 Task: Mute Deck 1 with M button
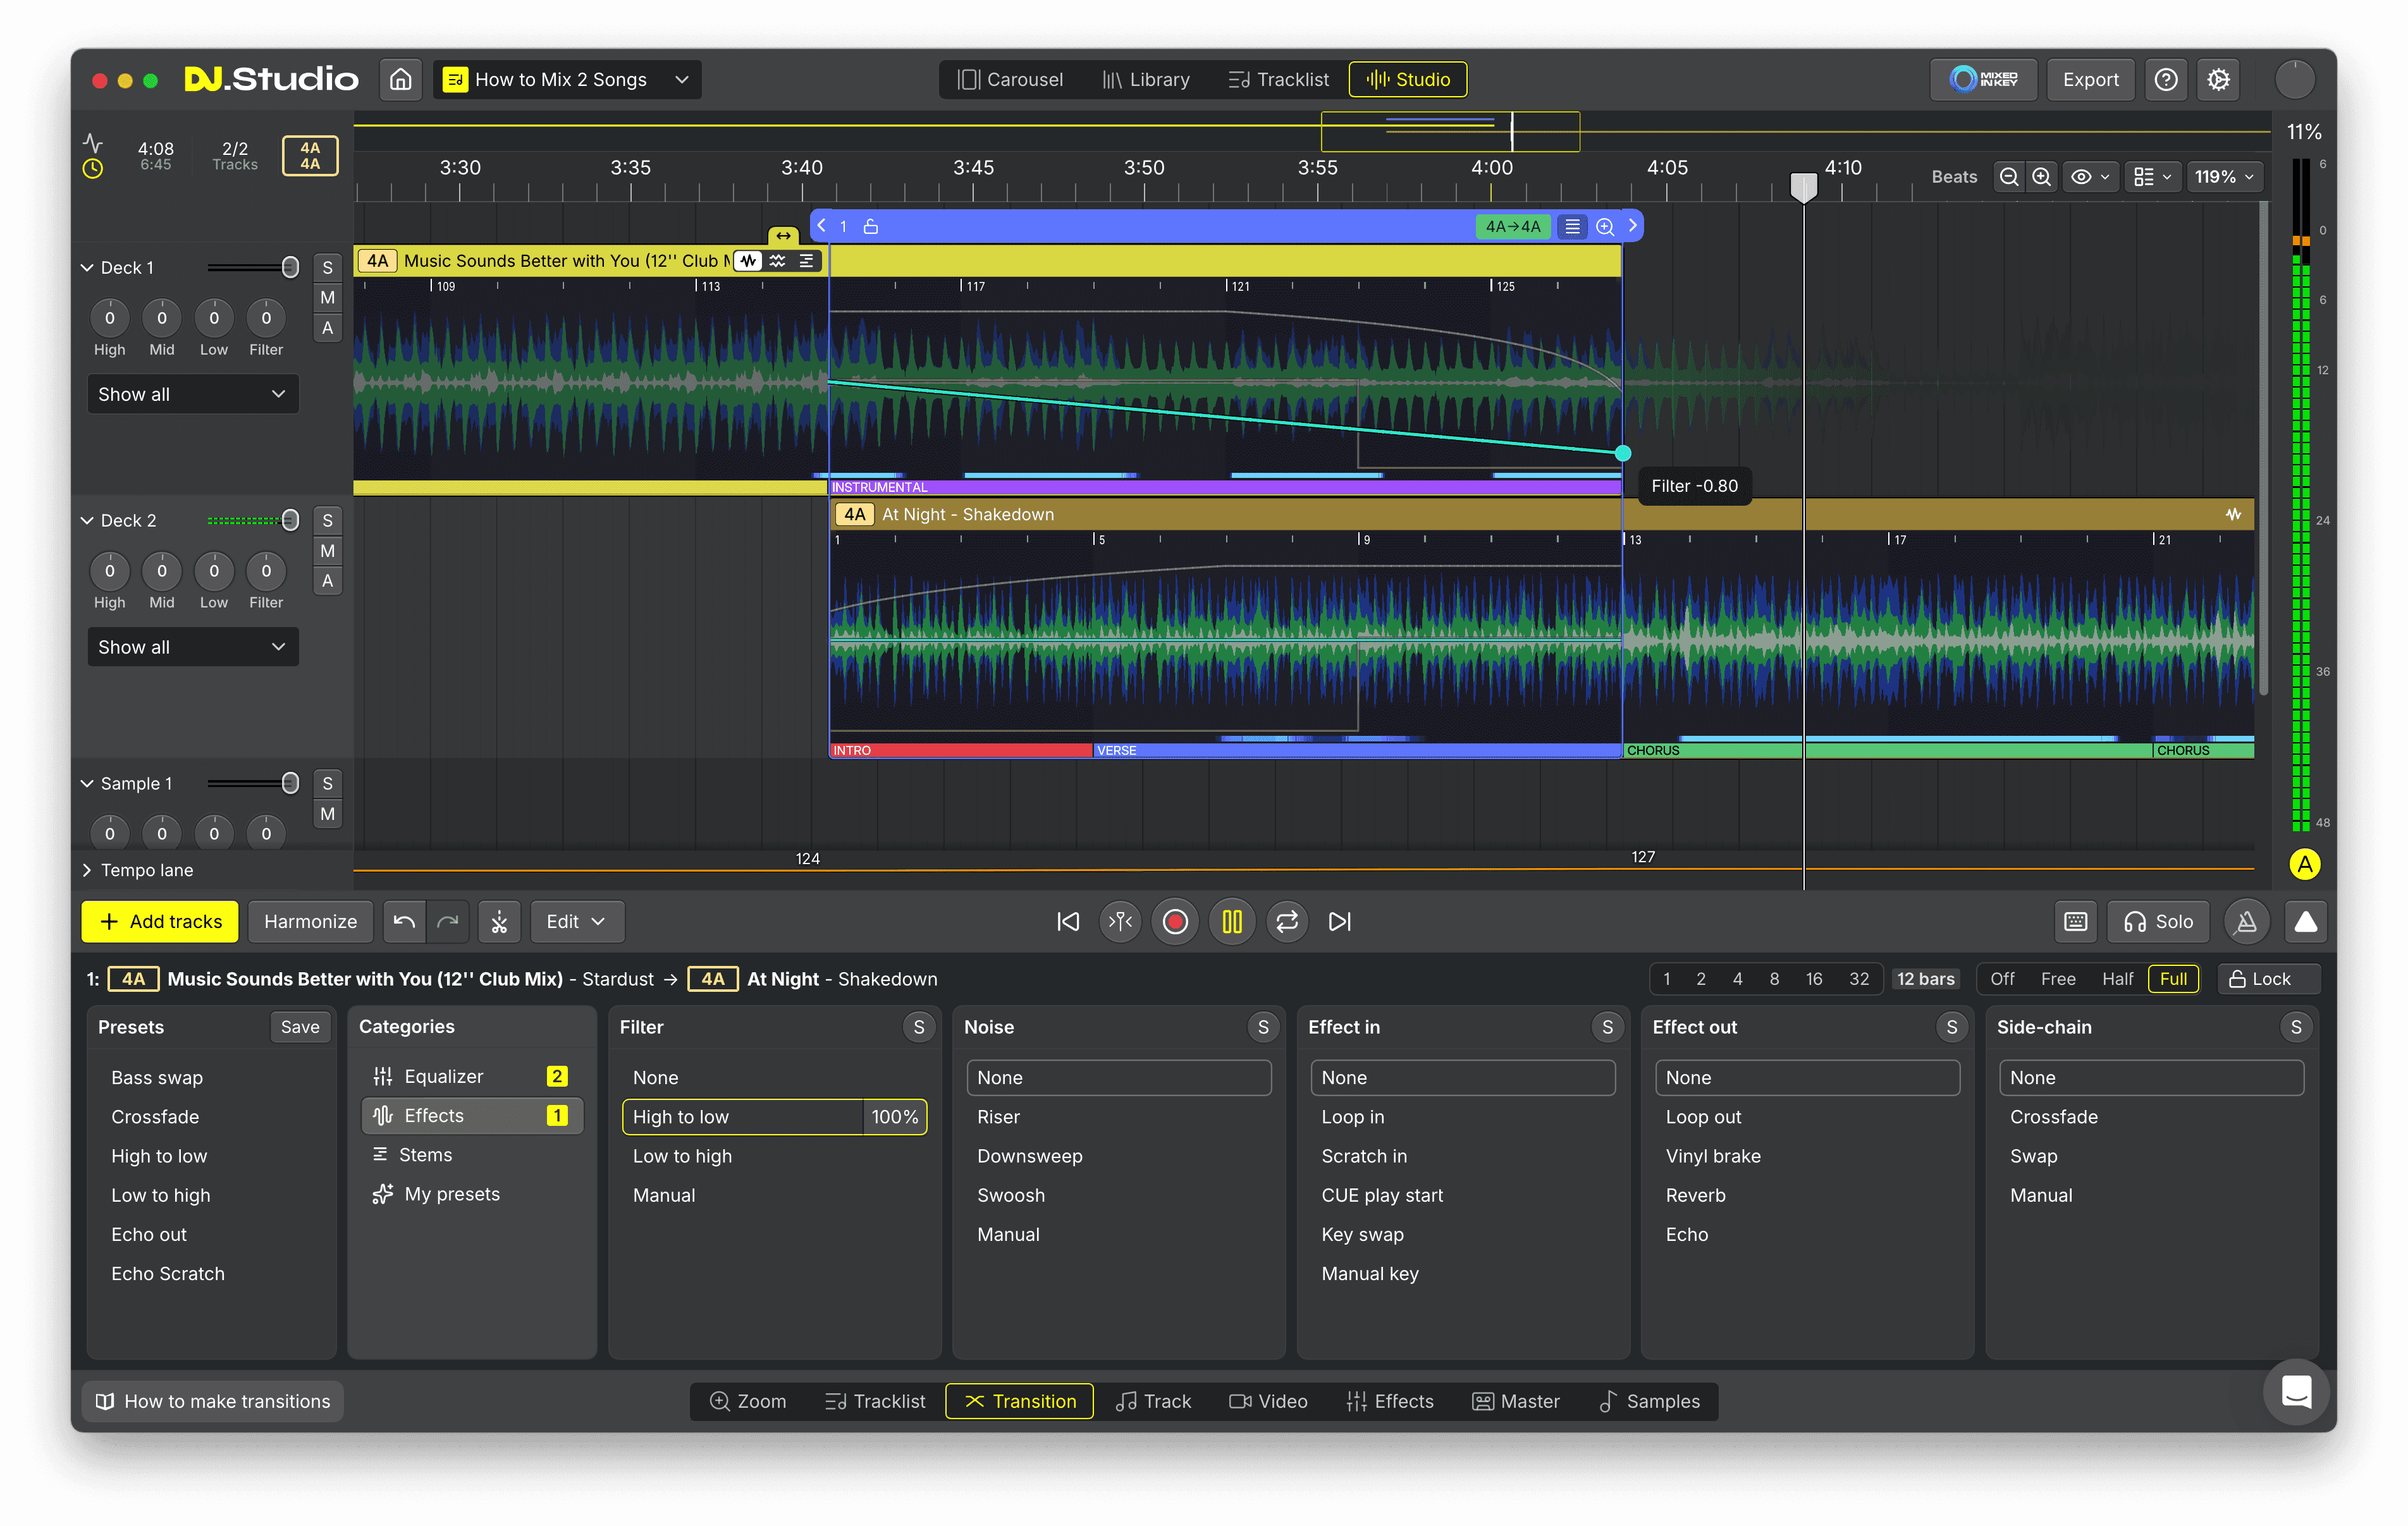point(327,297)
